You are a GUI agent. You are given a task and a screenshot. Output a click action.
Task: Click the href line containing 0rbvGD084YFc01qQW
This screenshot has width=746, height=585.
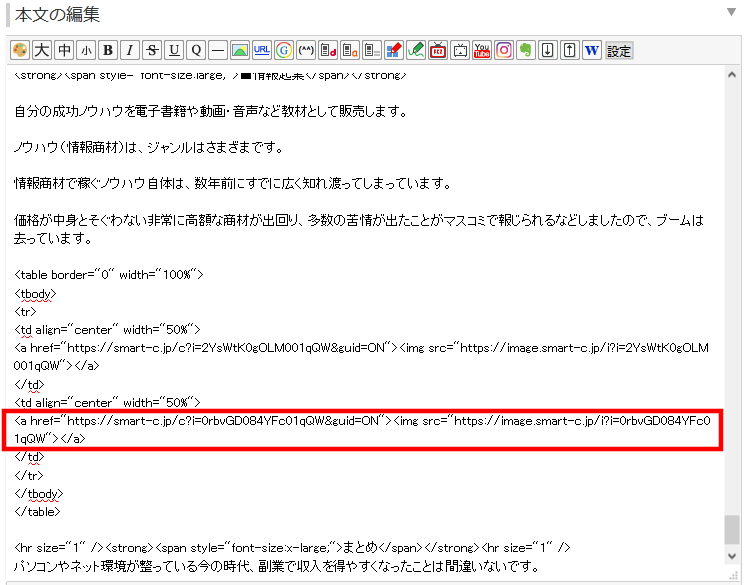coord(362,429)
